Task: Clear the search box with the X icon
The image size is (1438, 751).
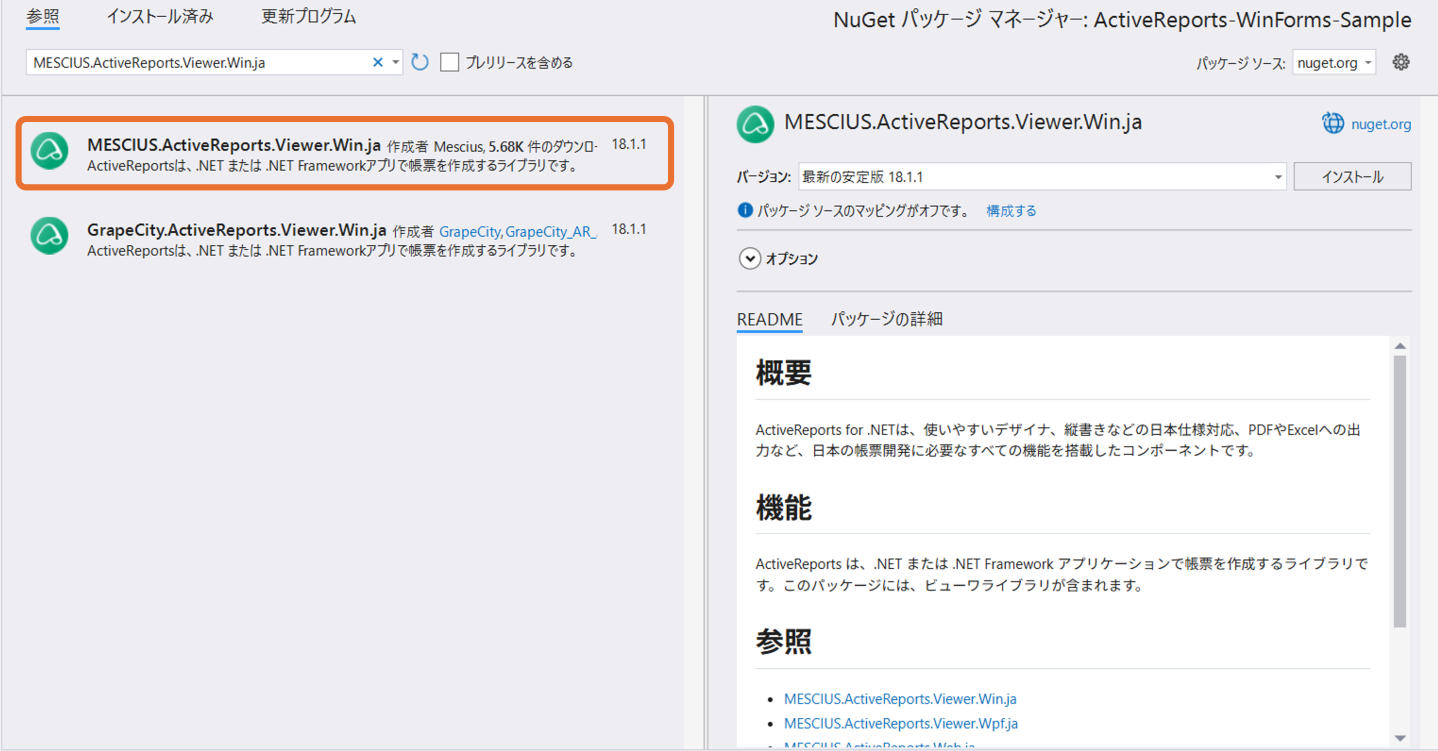Action: pyautogui.click(x=378, y=62)
